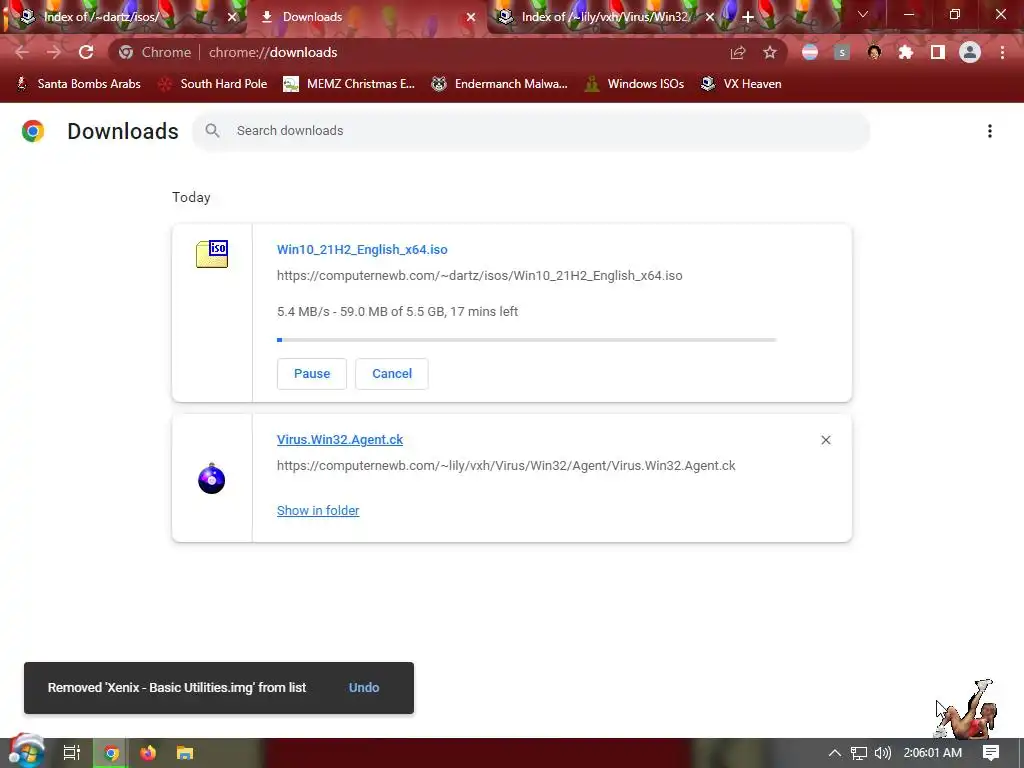Open the Action Center notifications icon
This screenshot has height=768, width=1024.
pyautogui.click(x=991, y=753)
